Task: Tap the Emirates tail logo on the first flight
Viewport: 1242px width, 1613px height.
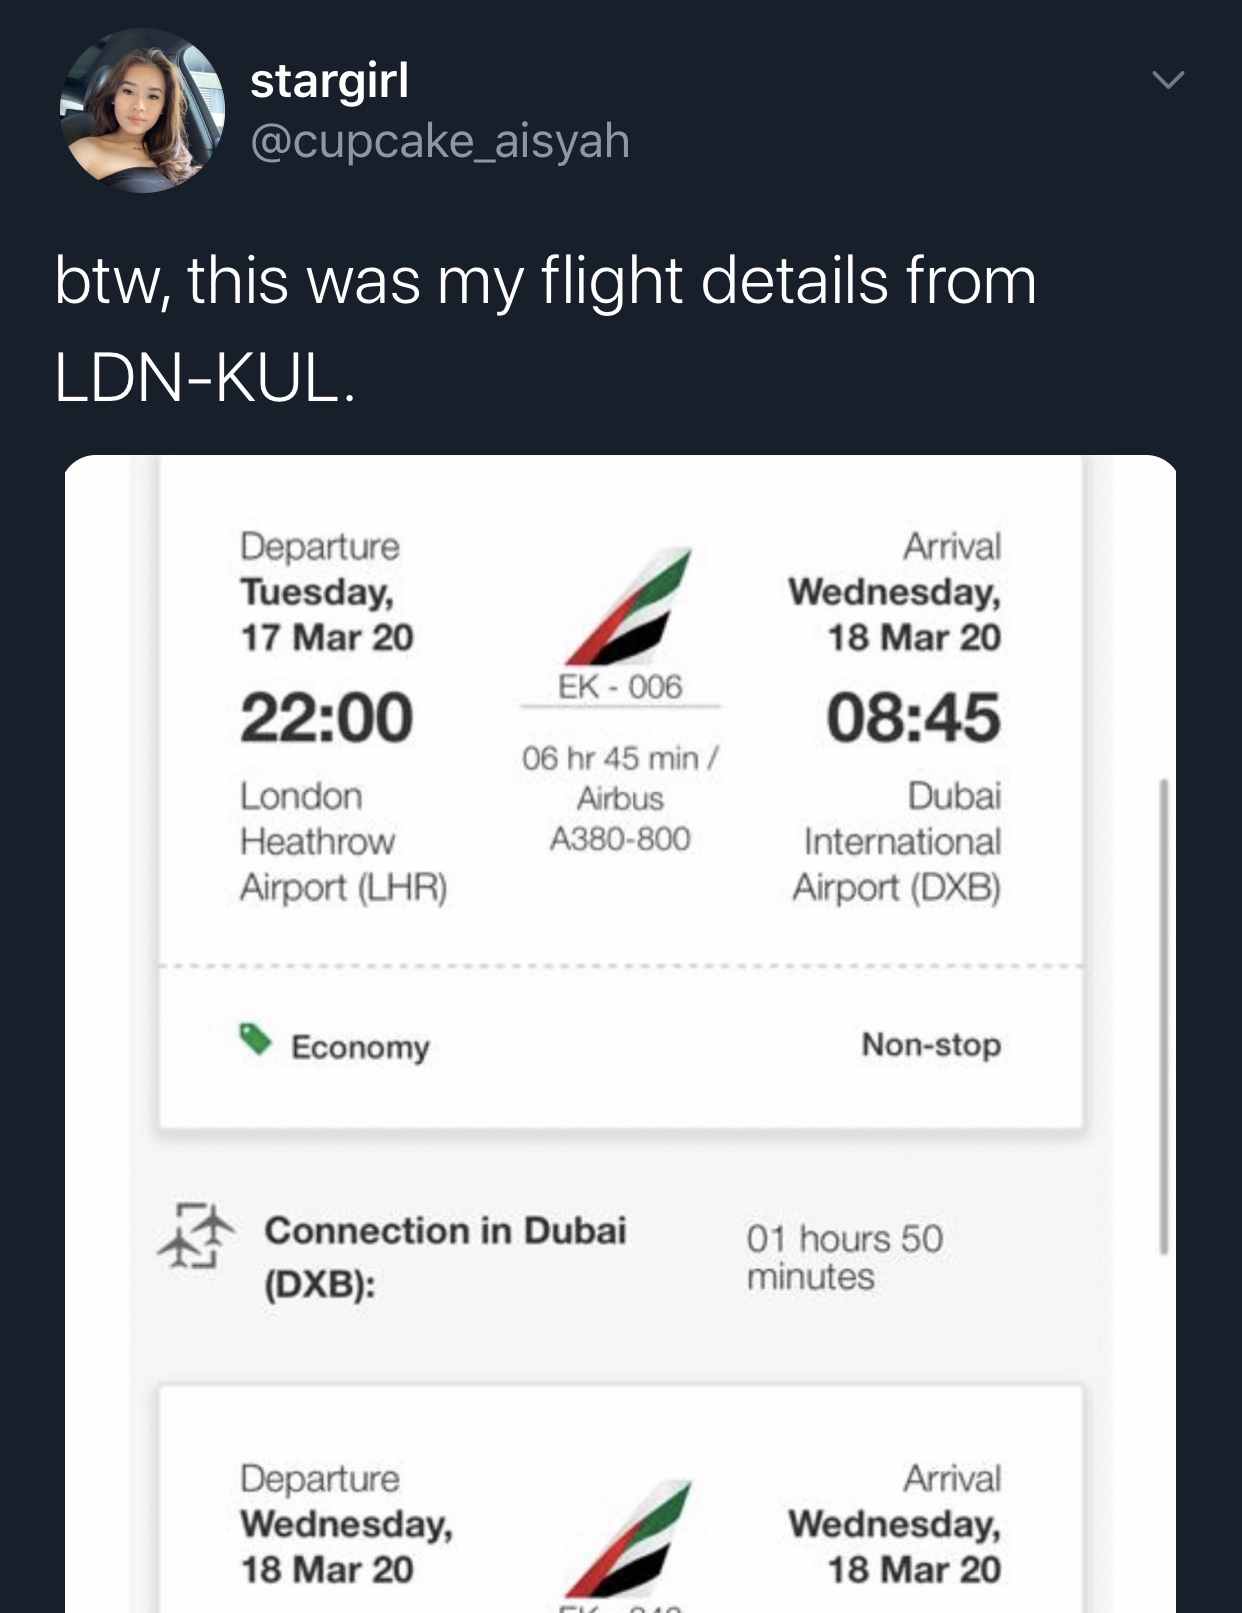Action: pos(628,607)
